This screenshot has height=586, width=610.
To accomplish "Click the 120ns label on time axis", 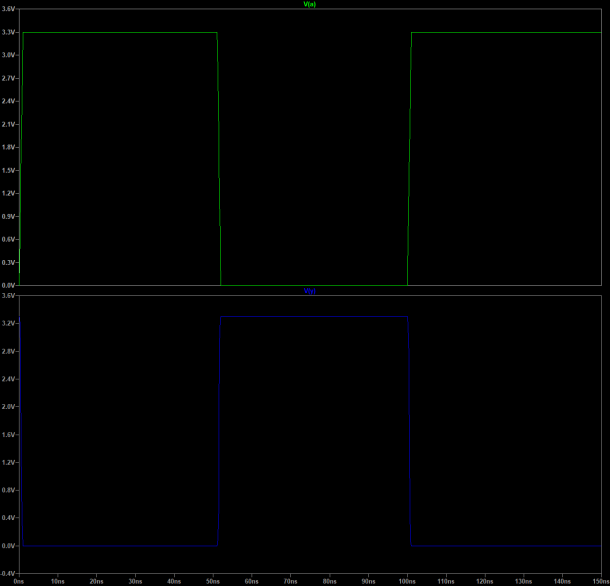I will pos(484,580).
